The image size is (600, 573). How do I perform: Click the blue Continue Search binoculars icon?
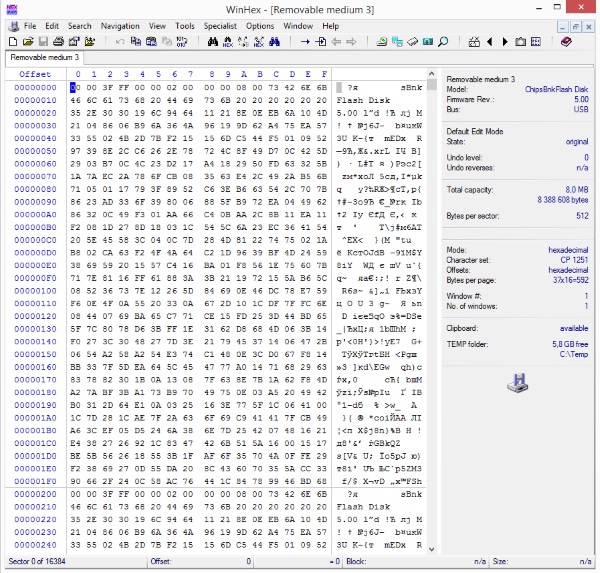coord(274,41)
